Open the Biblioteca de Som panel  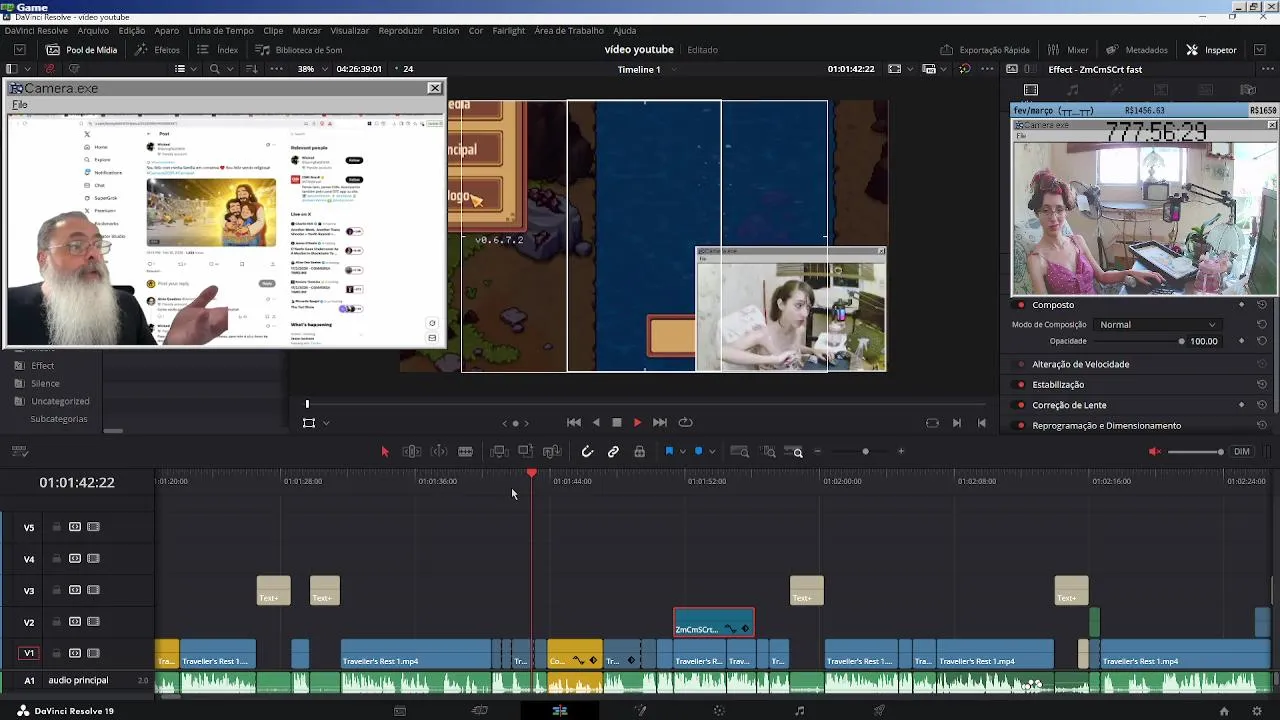(x=299, y=50)
